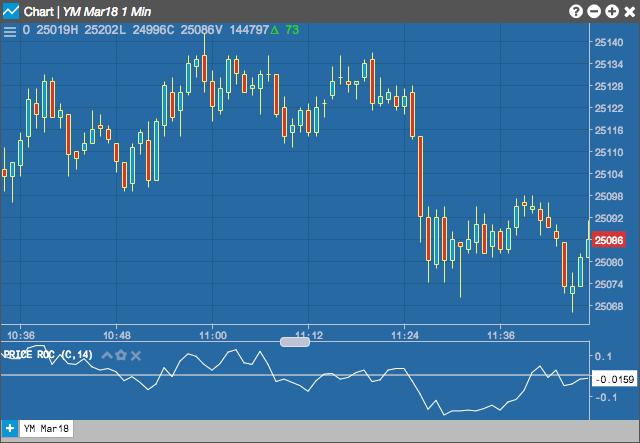Click the help question mark icon
The image size is (640, 443).
[576, 11]
